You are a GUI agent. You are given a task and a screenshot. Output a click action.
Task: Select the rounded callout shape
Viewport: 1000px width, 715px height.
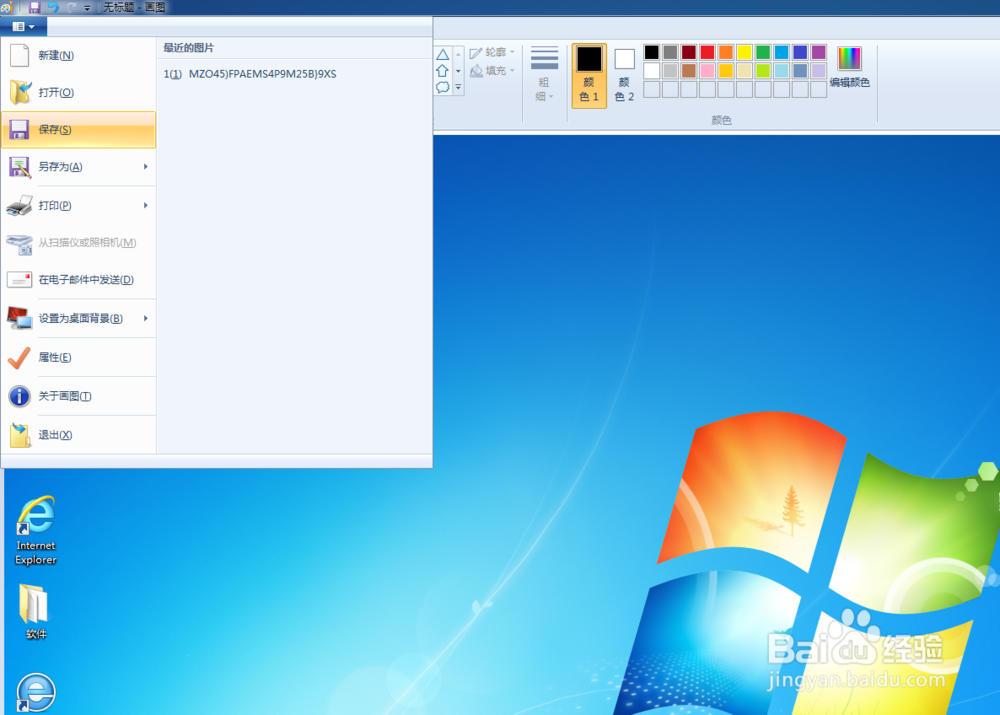pyautogui.click(x=443, y=87)
